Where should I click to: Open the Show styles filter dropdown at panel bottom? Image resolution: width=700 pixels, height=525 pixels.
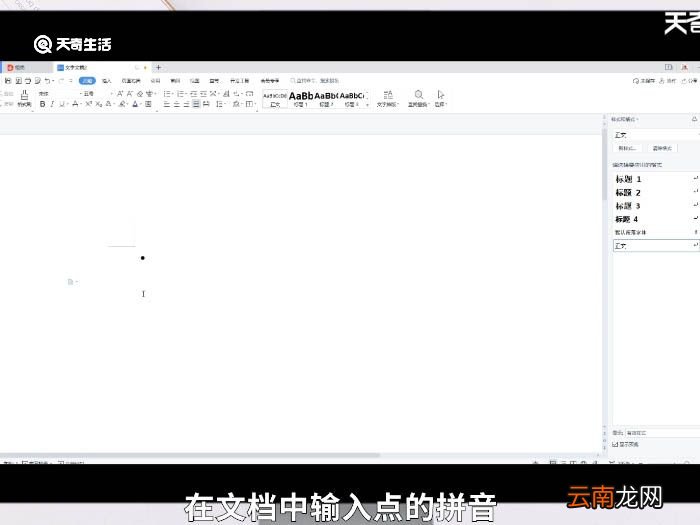[x=662, y=433]
